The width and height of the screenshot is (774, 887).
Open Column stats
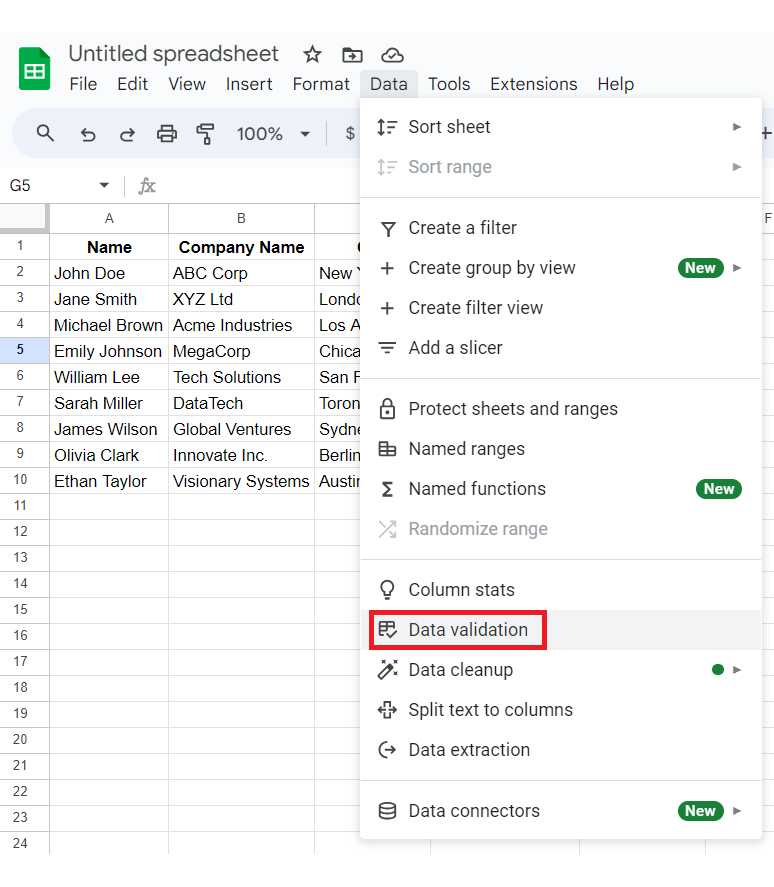point(561,590)
